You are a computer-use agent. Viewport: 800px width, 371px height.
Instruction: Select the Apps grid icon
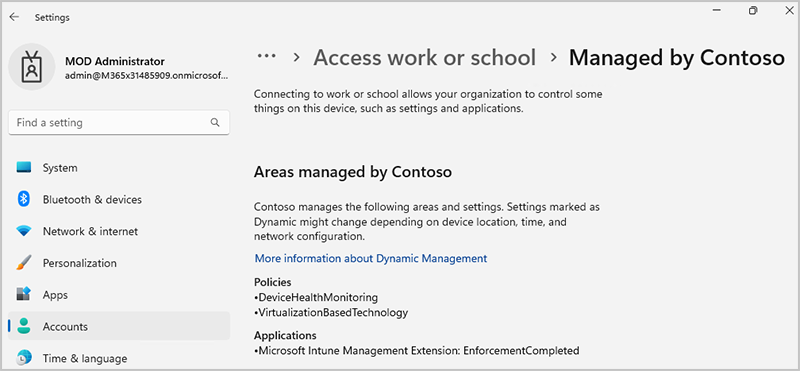[x=24, y=294]
